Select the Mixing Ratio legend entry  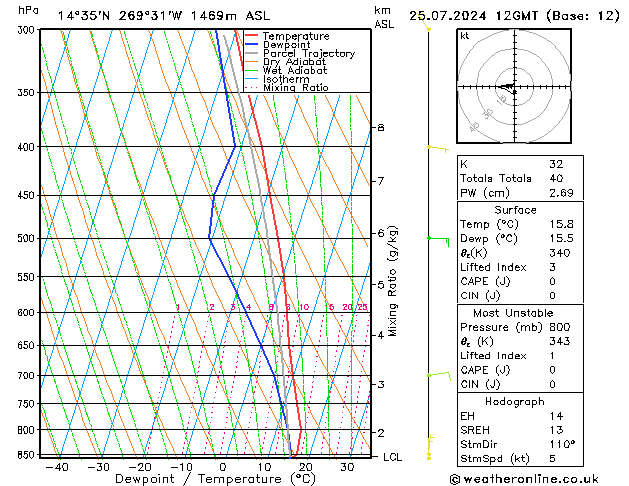tap(295, 88)
